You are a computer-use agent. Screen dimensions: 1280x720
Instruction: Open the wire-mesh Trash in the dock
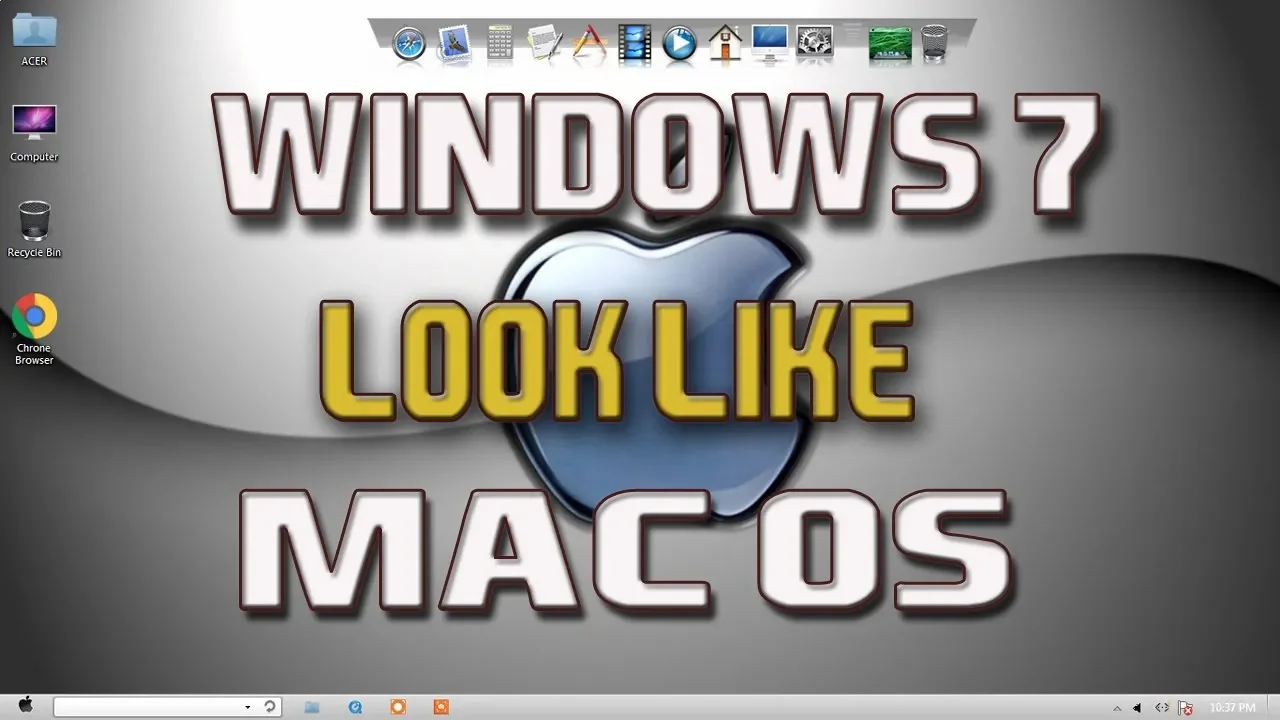(x=934, y=43)
